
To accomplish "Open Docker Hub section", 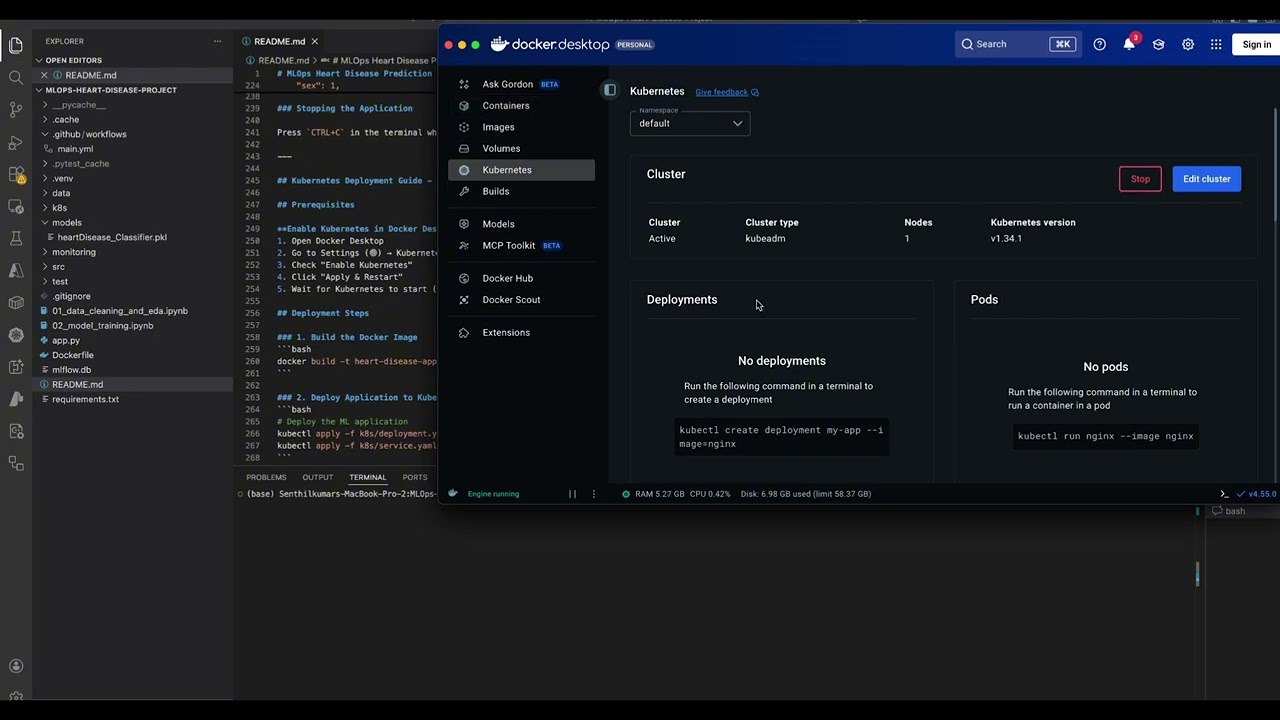I will coord(521,278).
